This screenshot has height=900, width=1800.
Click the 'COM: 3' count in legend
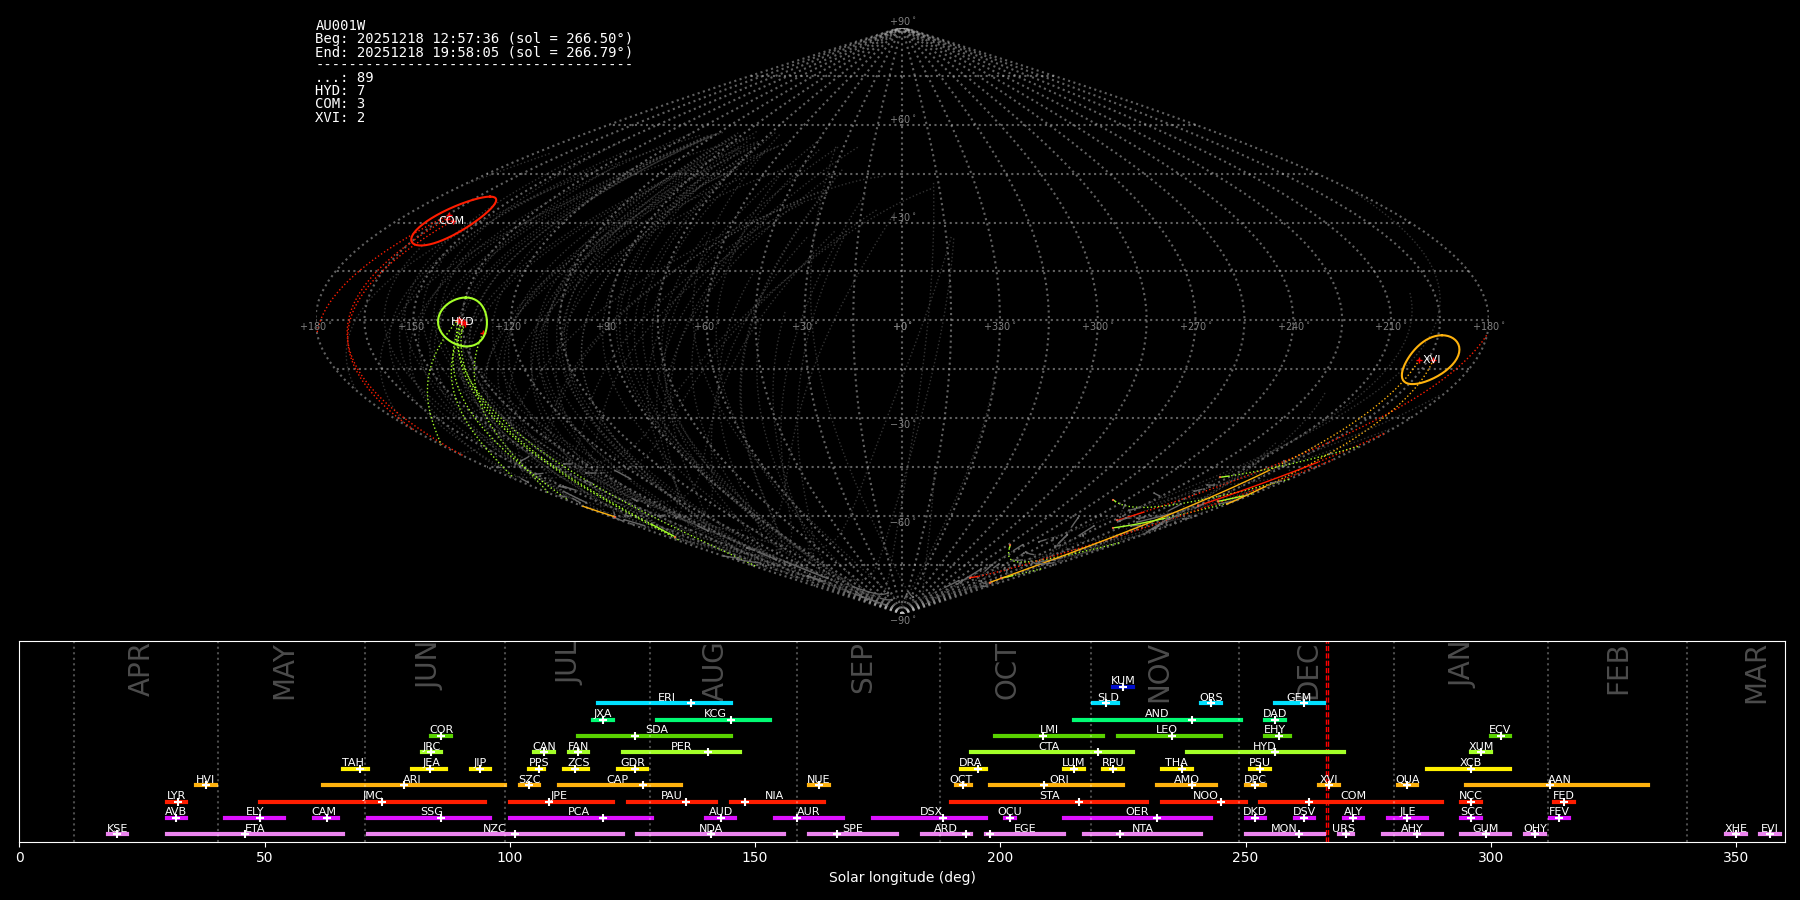tap(340, 104)
